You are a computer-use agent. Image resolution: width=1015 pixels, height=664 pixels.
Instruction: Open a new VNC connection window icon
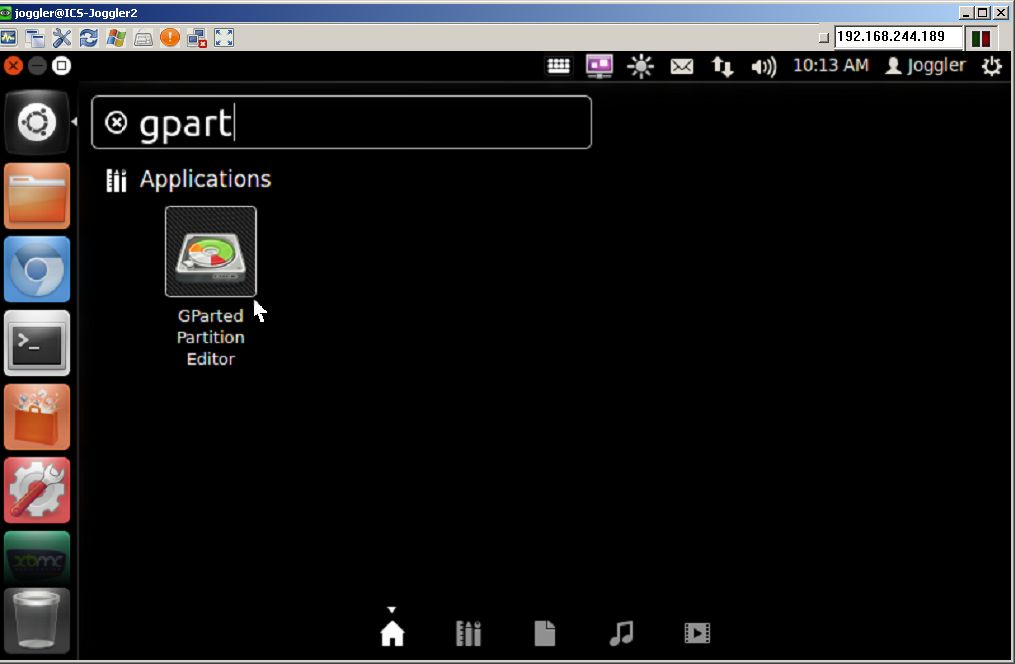[35, 38]
